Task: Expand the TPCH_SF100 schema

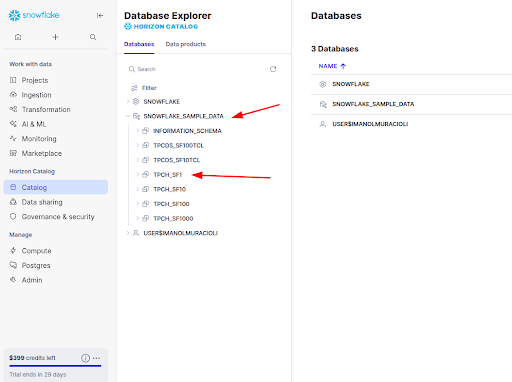Action: [137, 204]
